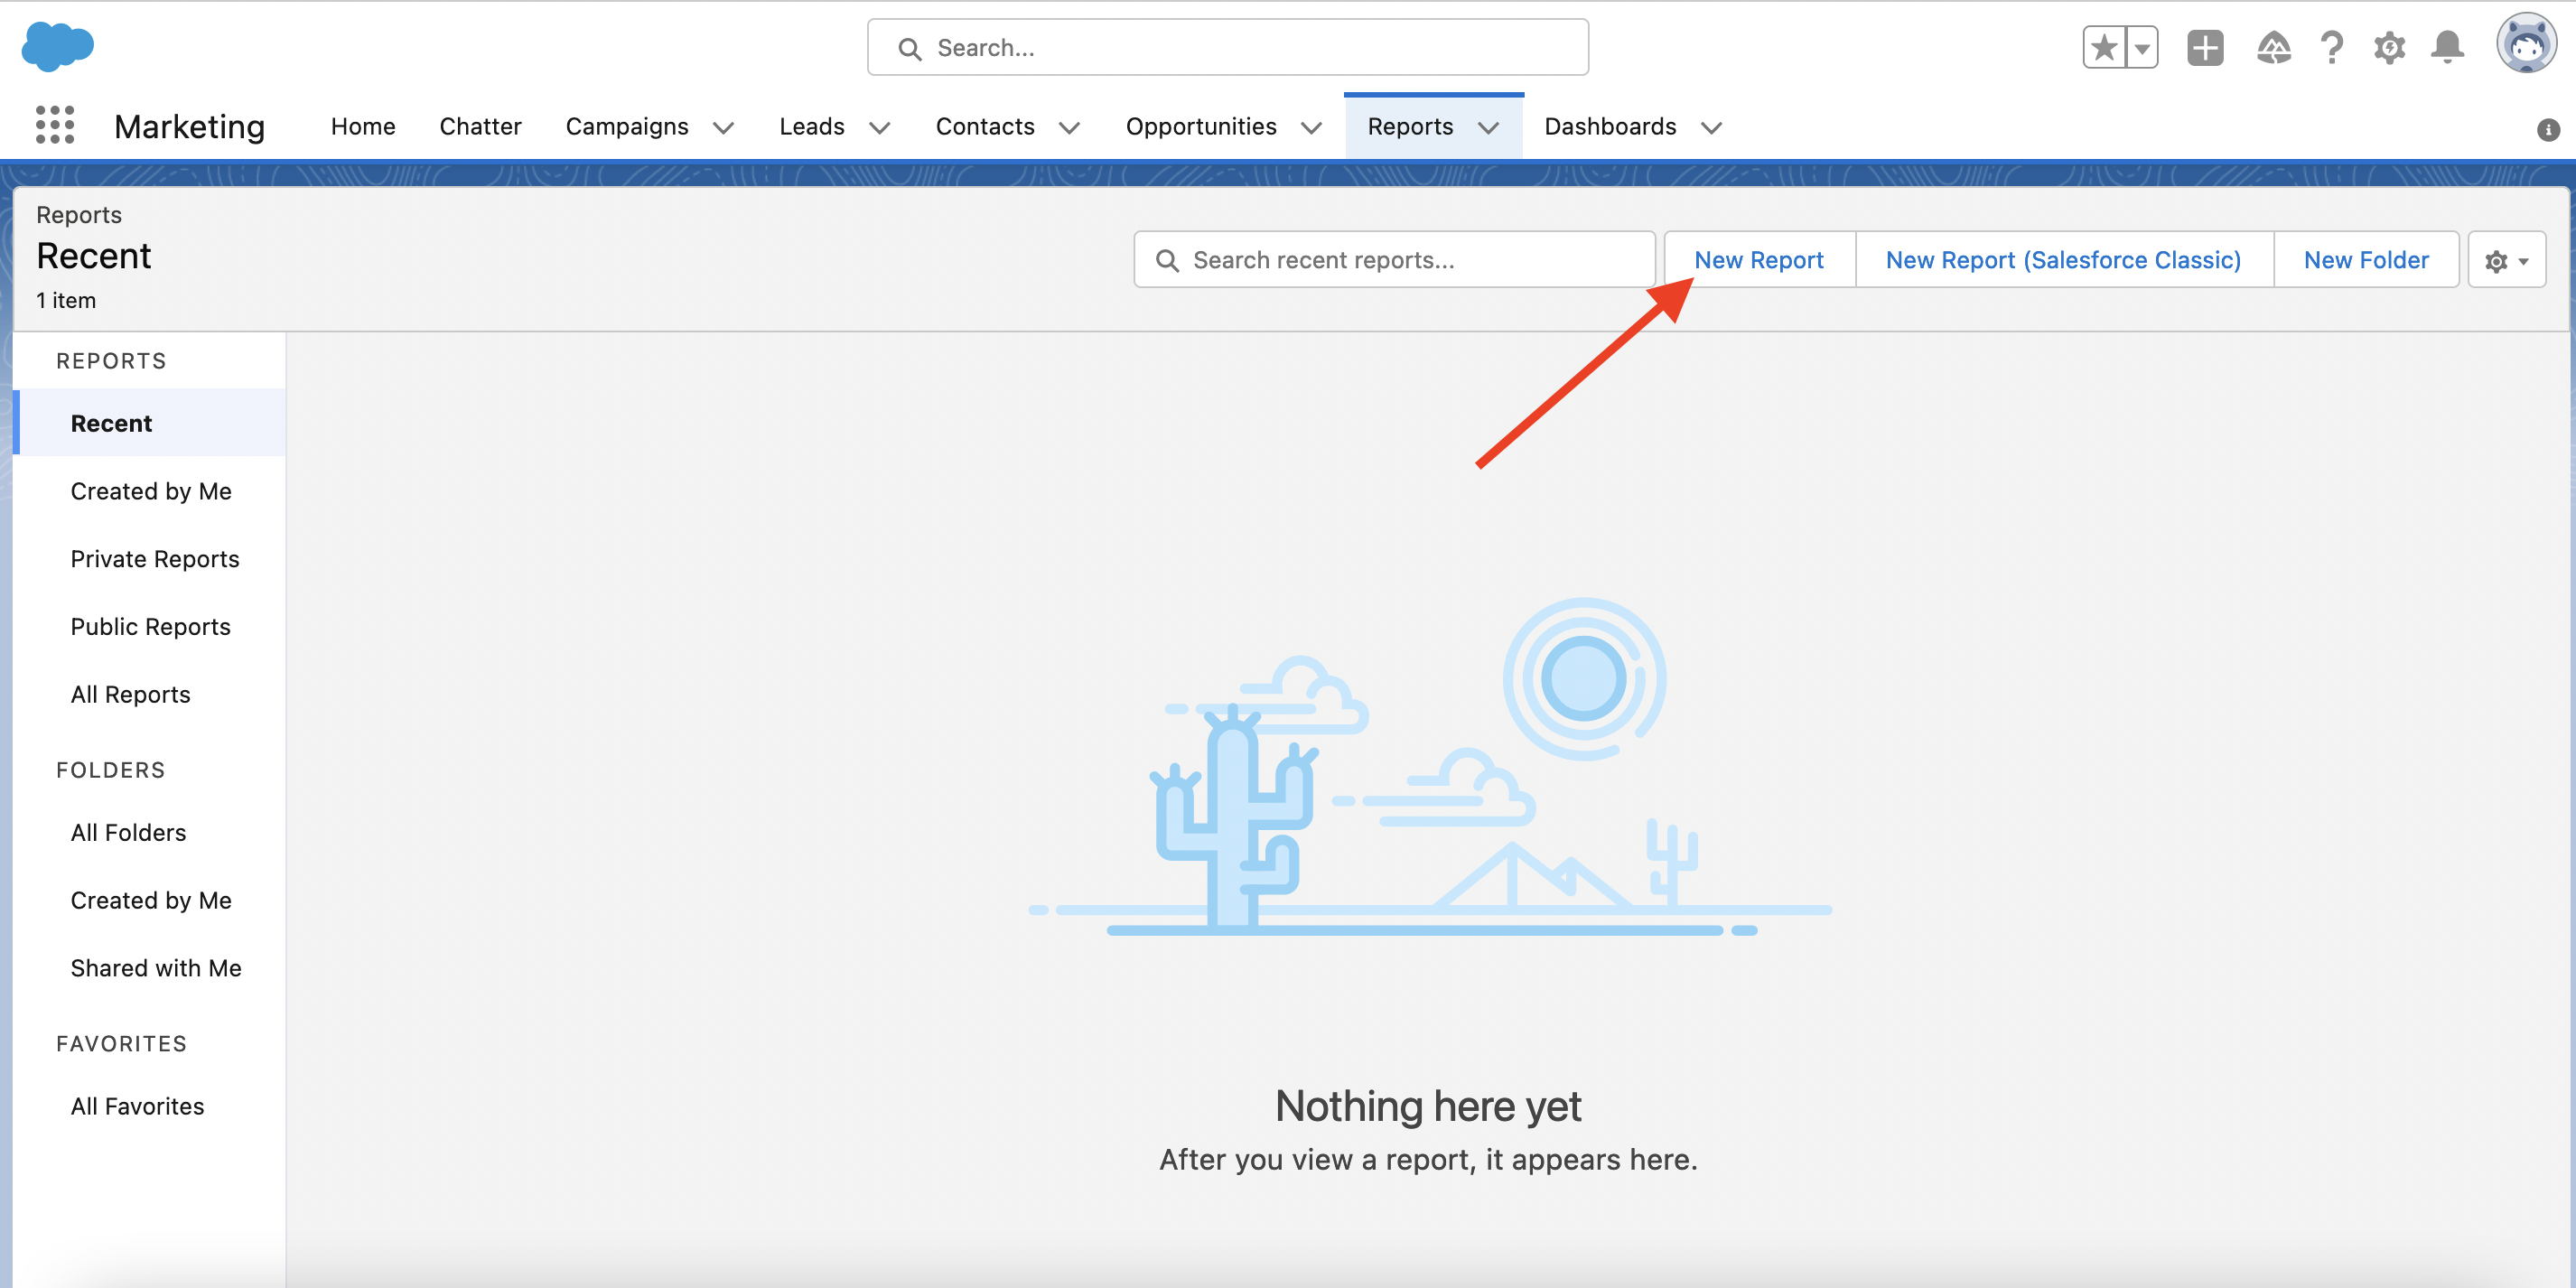This screenshot has height=1288, width=2576.
Task: Open the Contacts tab
Action: (x=985, y=126)
